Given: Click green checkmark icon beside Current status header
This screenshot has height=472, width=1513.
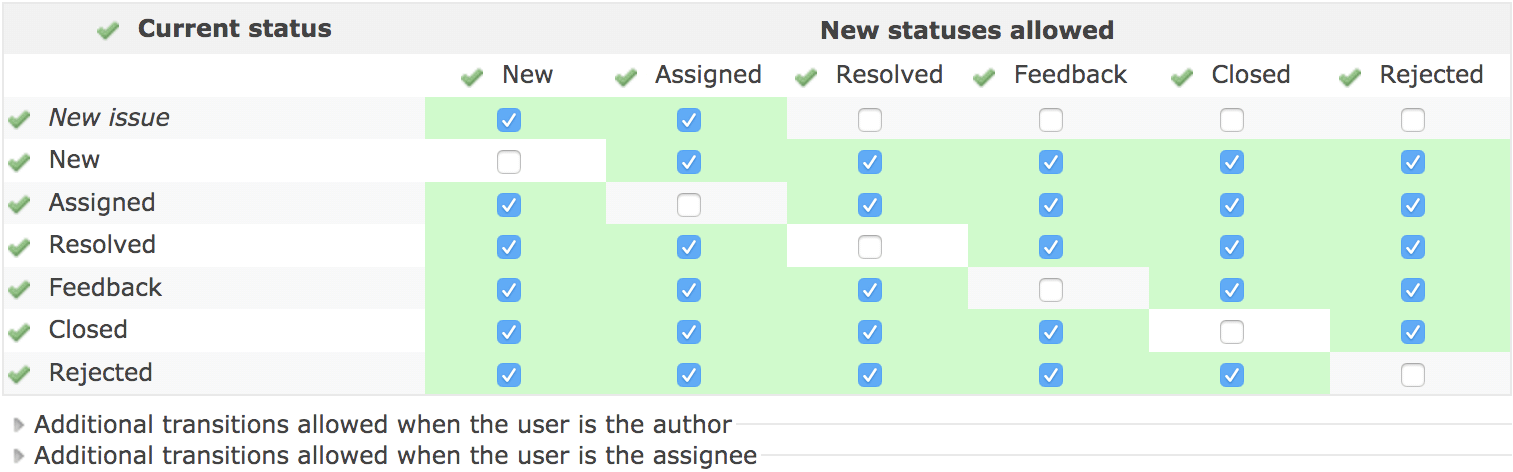Looking at the screenshot, I should click(x=108, y=31).
